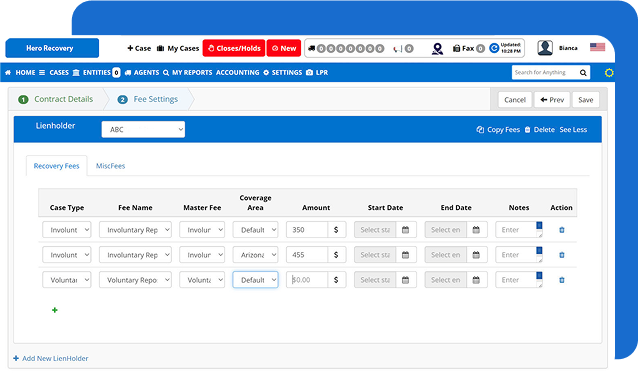Go to Contract Details step
The height and width of the screenshot is (376, 638).
coord(56,99)
